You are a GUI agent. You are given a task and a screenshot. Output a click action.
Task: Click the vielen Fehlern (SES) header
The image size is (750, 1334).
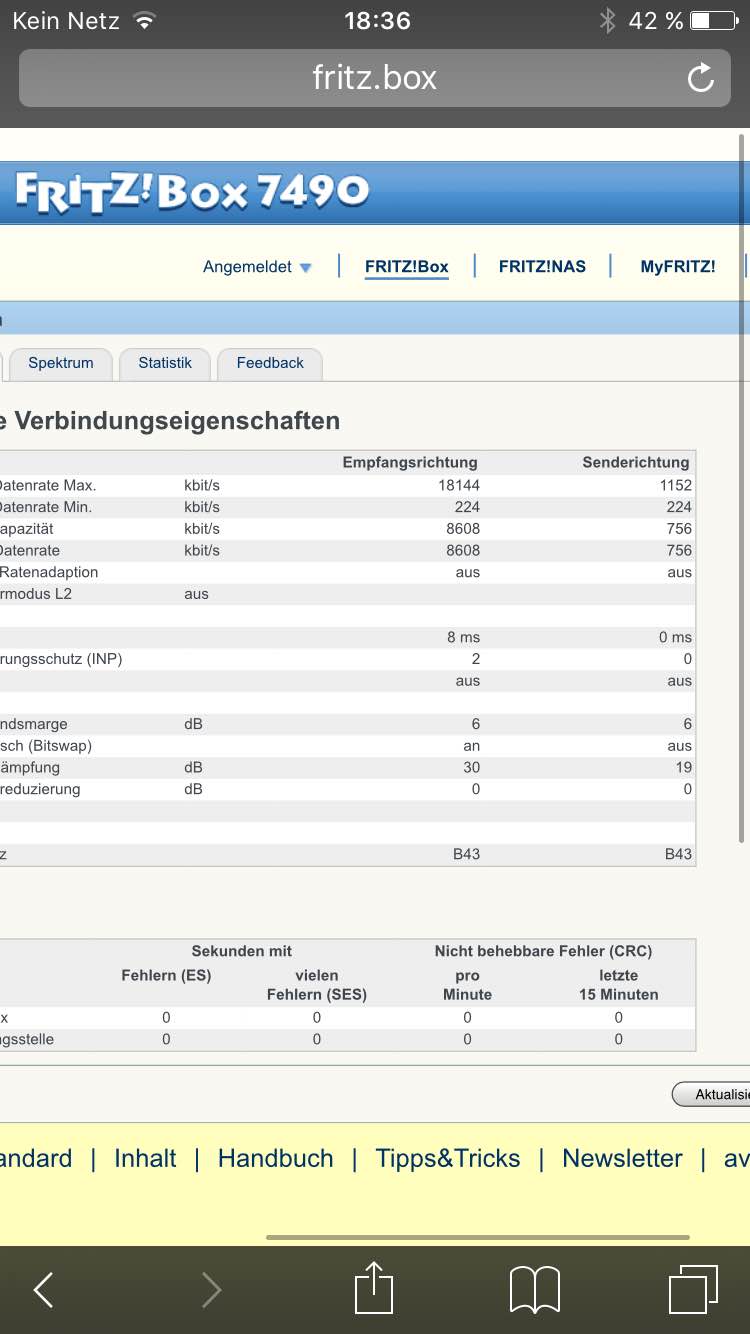316,985
